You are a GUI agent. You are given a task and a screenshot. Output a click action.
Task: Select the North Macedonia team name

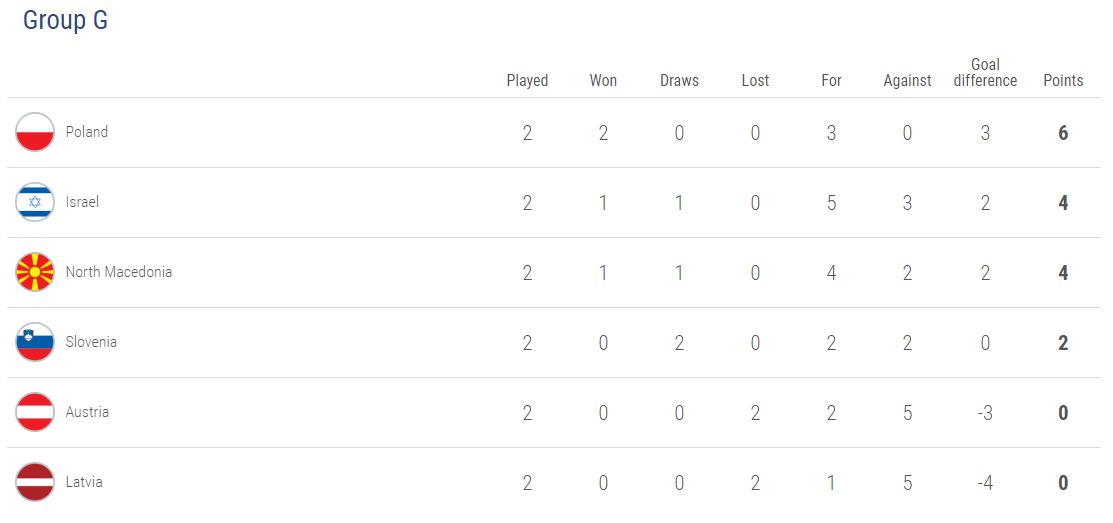[x=119, y=272]
